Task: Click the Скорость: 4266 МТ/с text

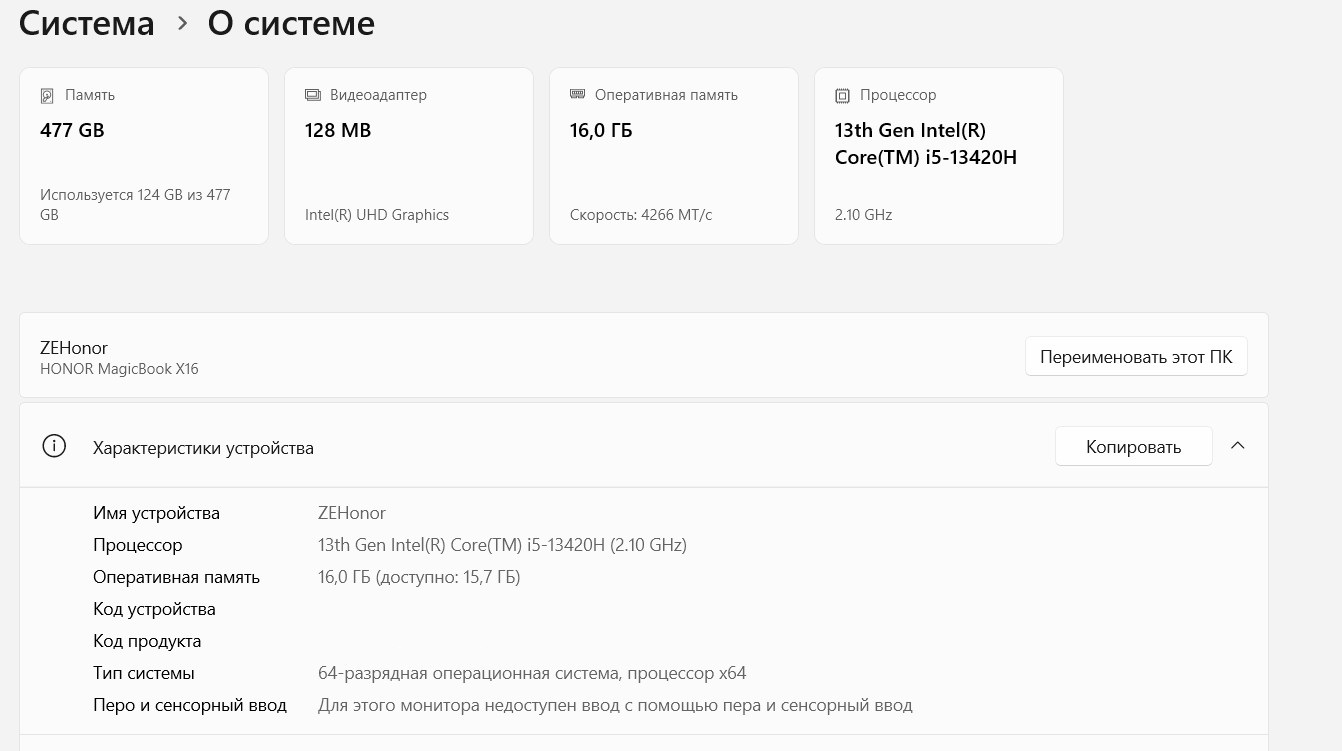Action: [x=641, y=215]
